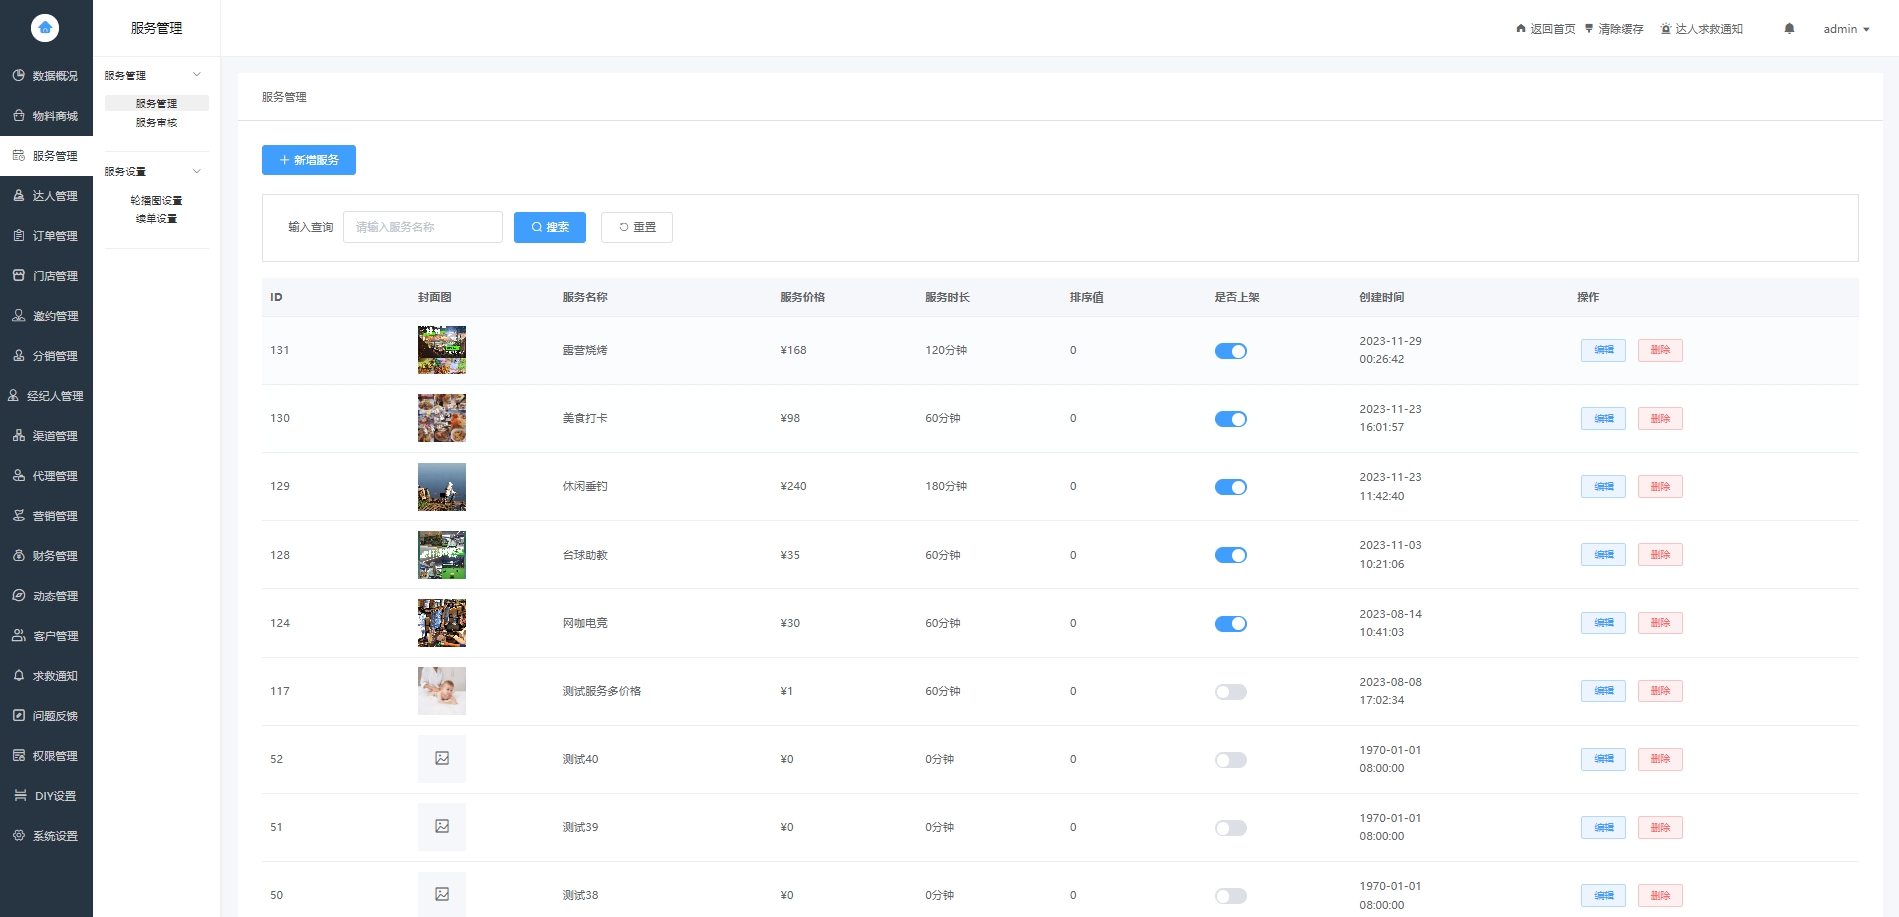
Task: Click the 搜索 button
Action: 550,227
